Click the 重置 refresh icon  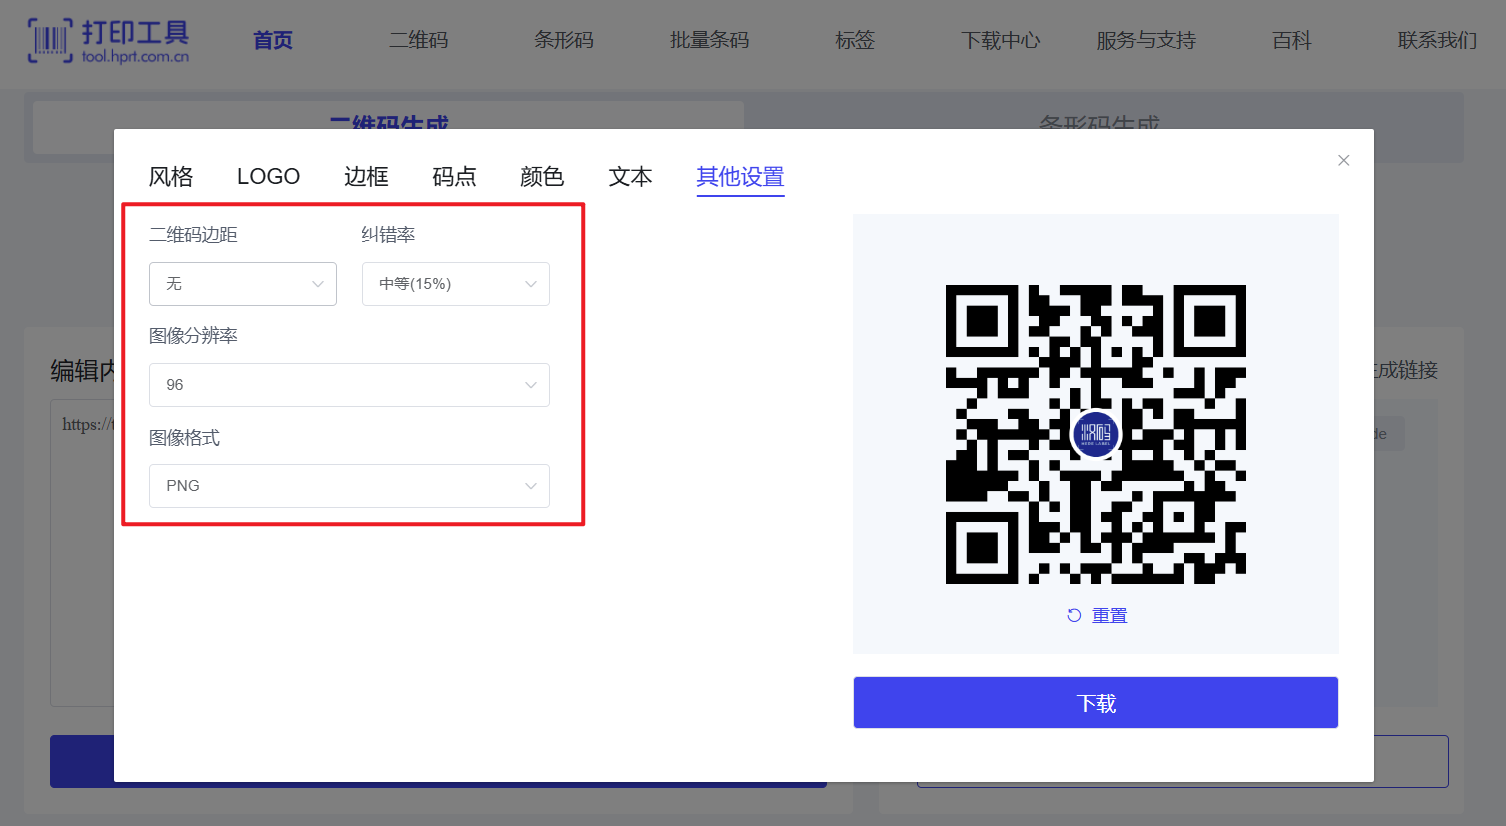pos(1074,615)
